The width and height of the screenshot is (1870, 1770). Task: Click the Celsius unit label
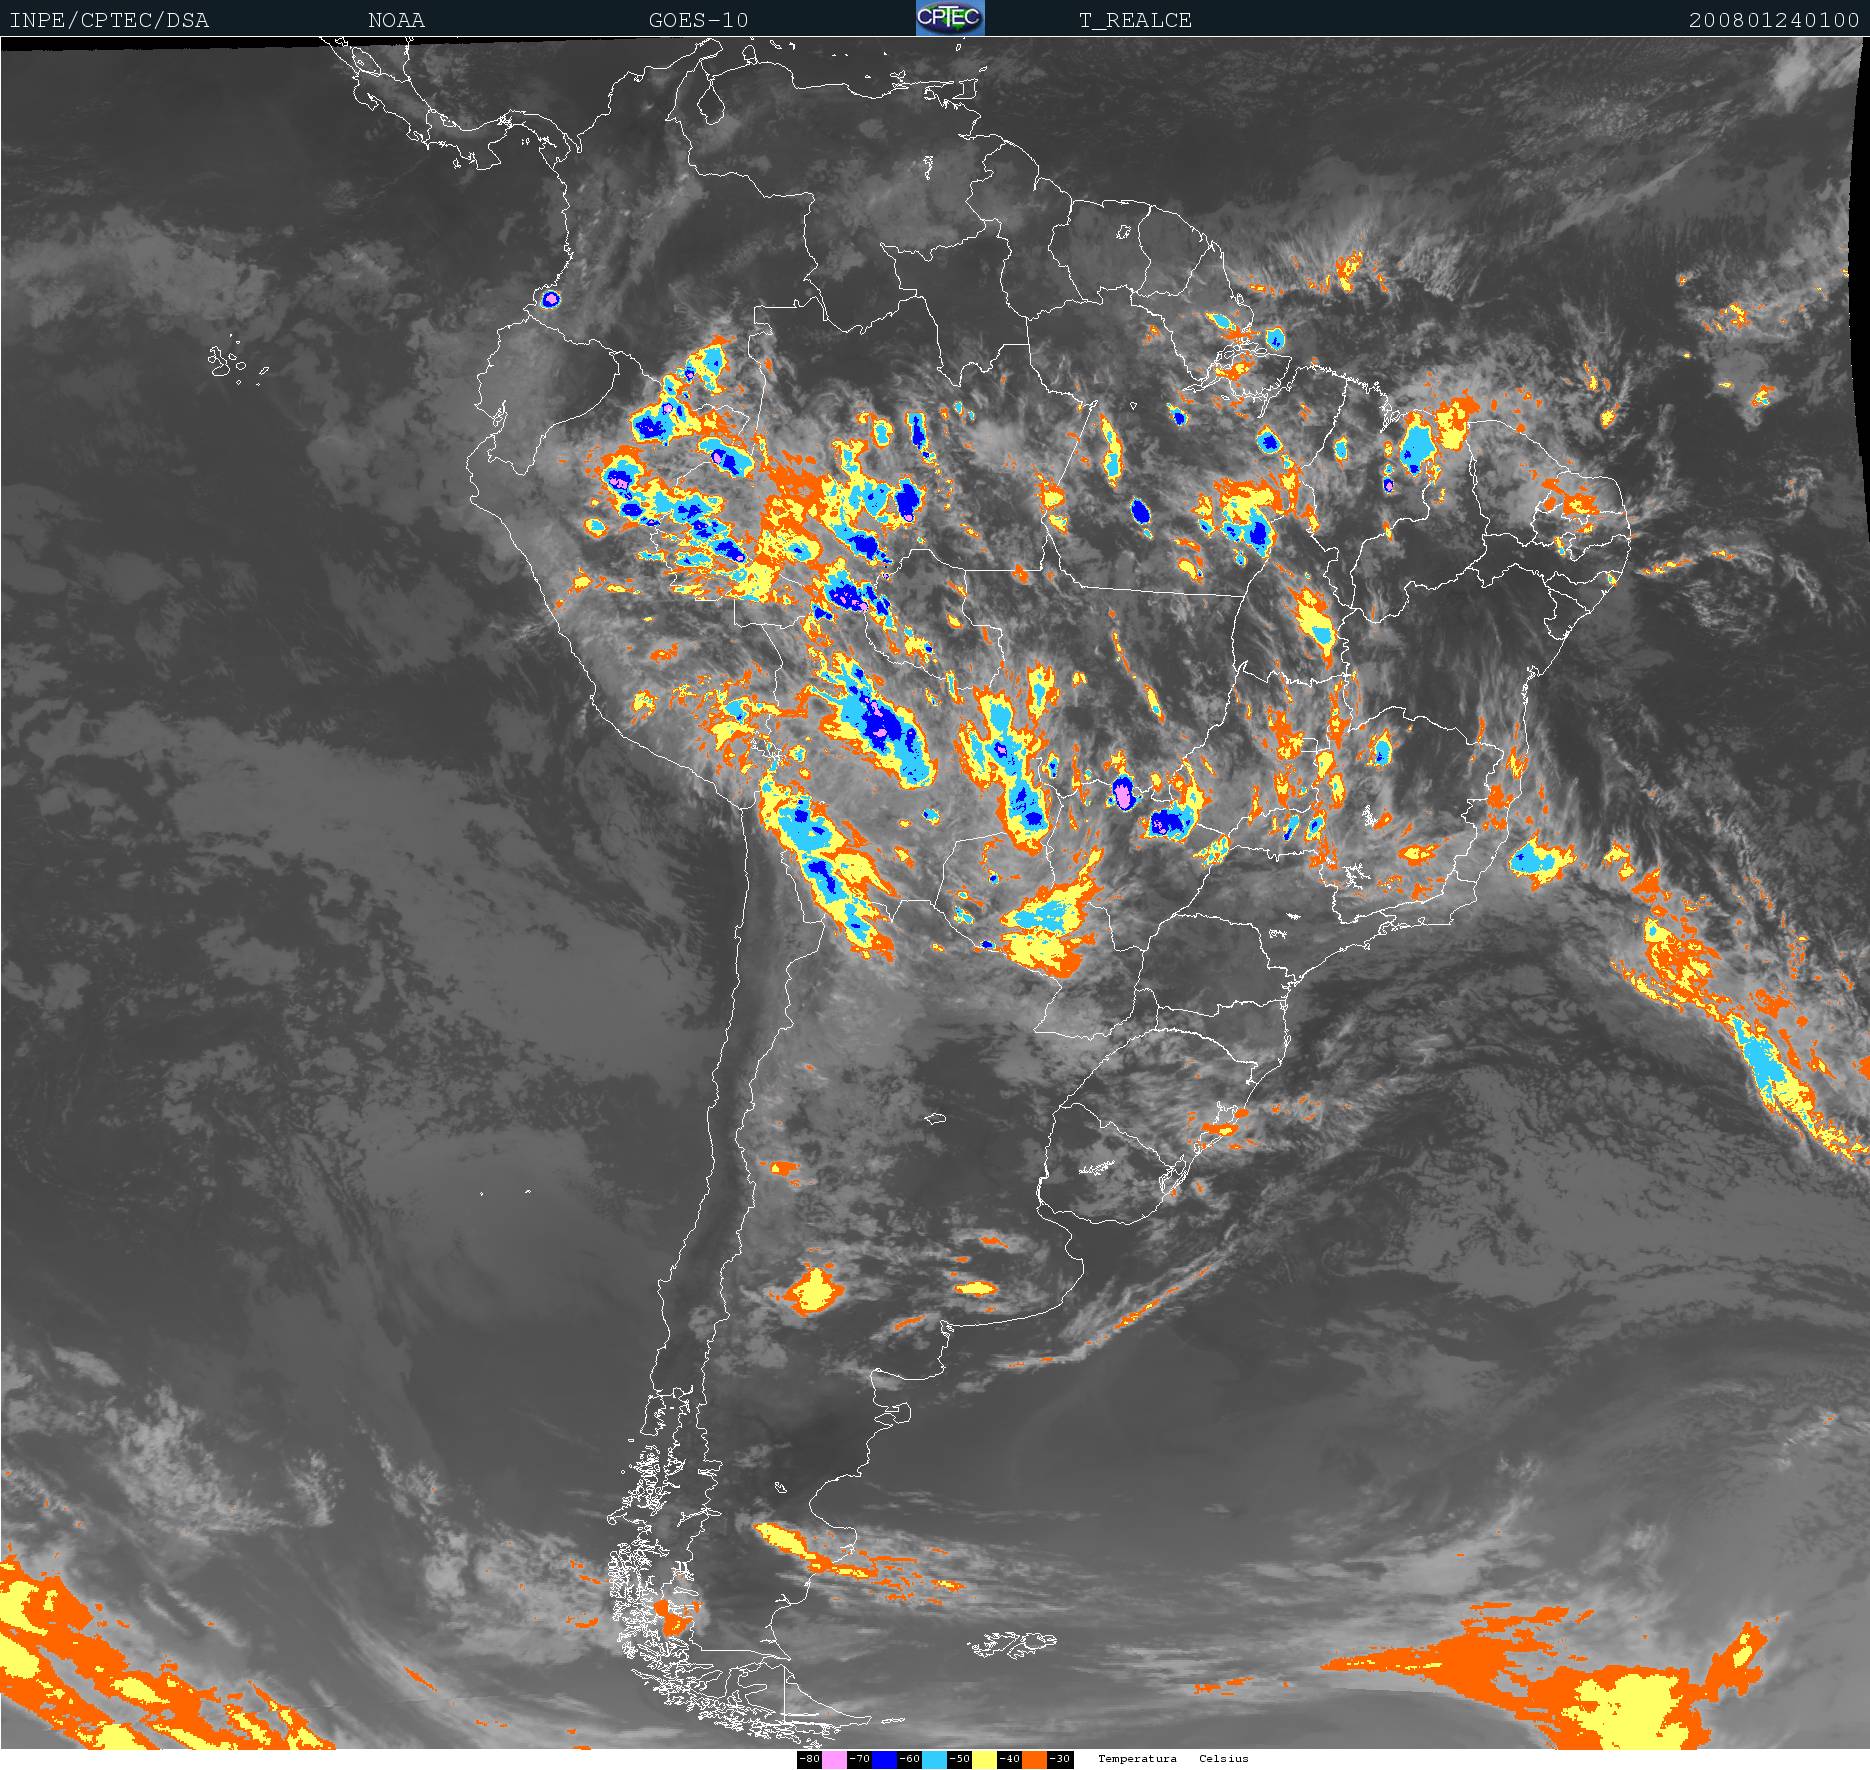[x=1224, y=1759]
